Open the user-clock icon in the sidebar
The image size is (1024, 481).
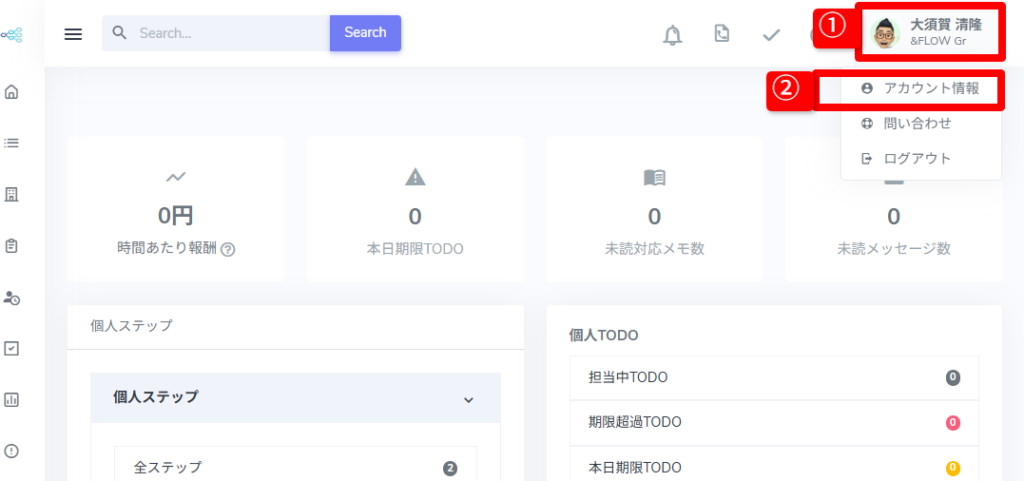(x=12, y=297)
